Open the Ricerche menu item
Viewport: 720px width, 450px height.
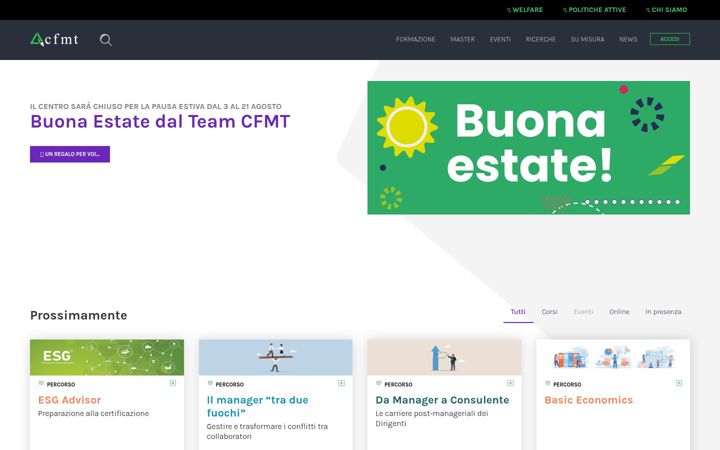(540, 39)
